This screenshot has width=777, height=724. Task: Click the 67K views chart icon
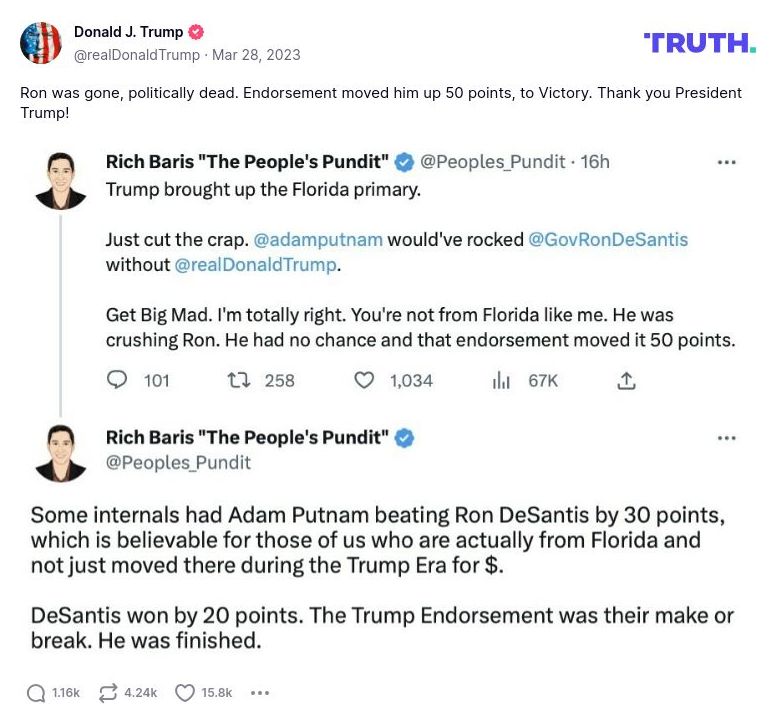(x=501, y=380)
